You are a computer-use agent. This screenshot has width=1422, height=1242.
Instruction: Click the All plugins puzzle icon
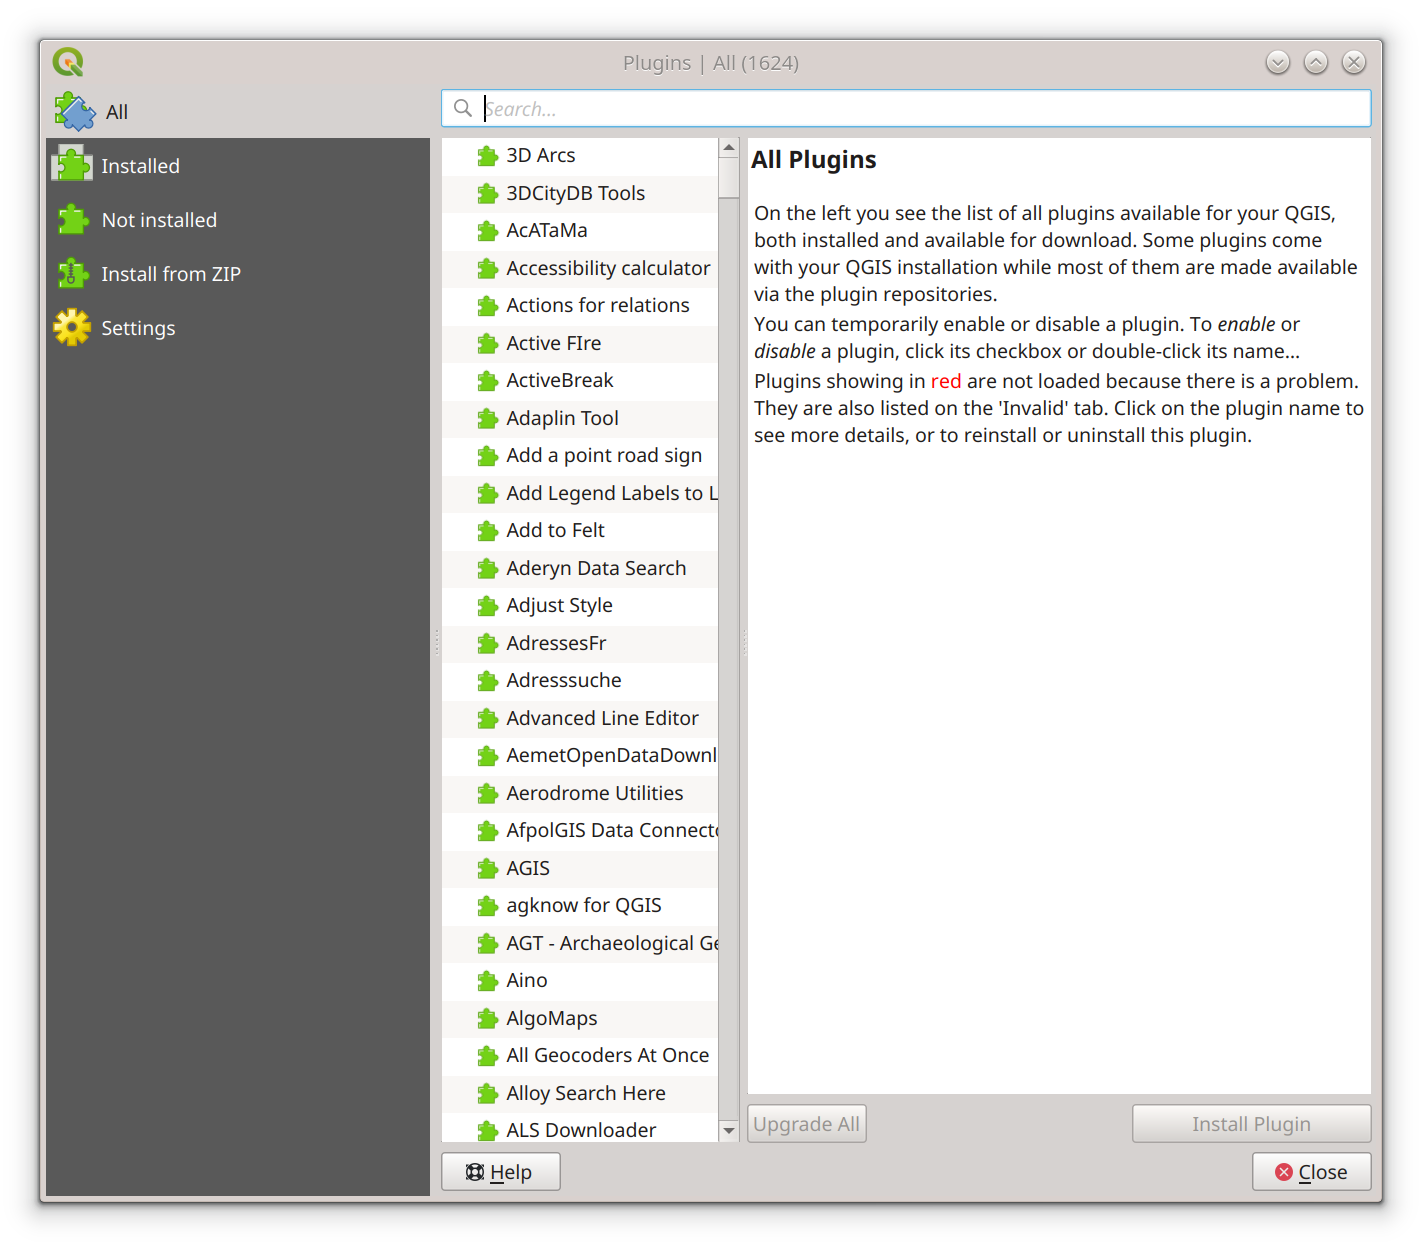75,112
